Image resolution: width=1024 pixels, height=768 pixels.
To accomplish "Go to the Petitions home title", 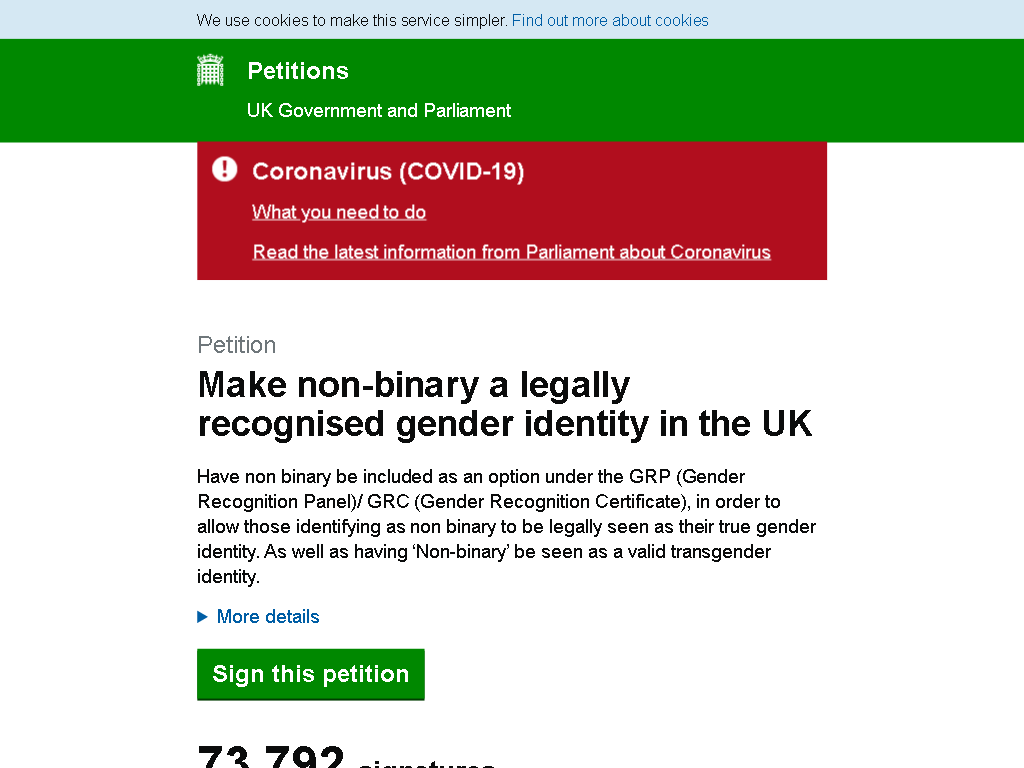I will (298, 71).
